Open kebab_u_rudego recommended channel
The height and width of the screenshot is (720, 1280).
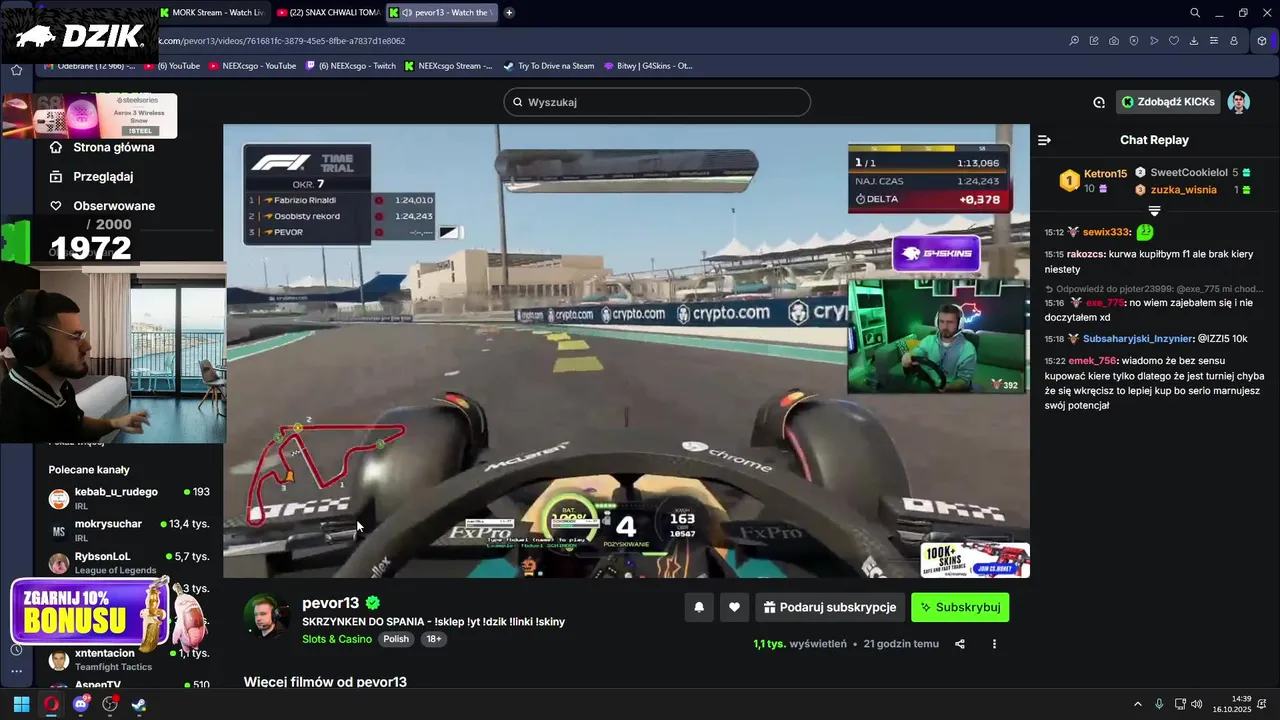click(x=129, y=498)
